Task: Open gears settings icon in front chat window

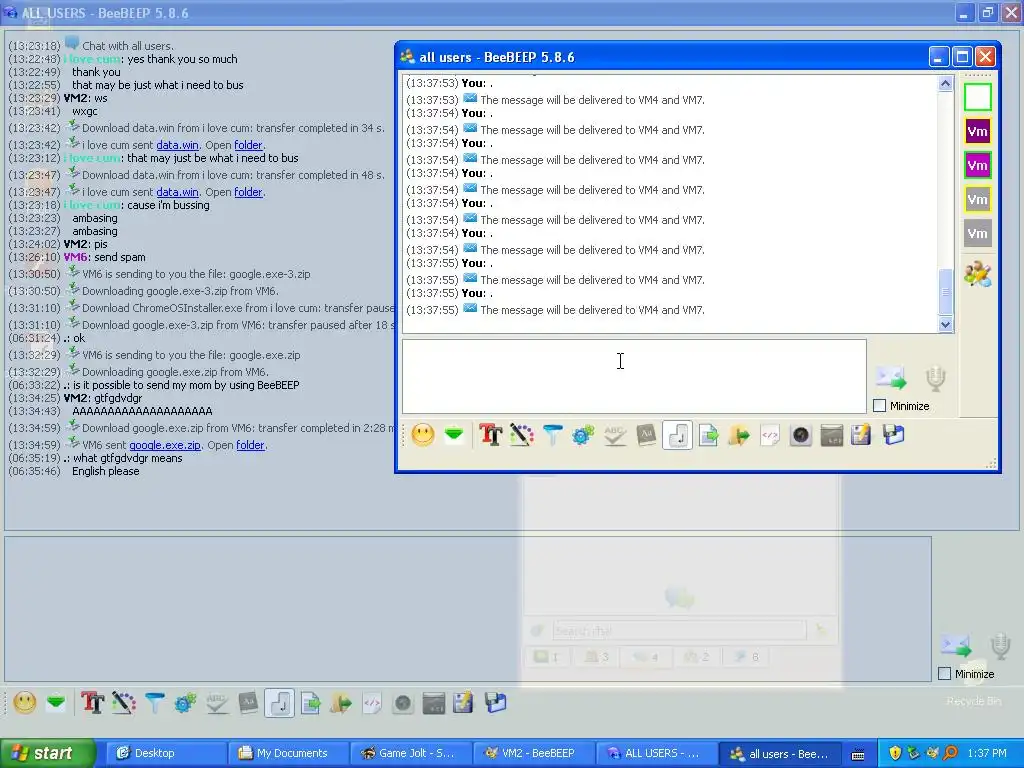Action: tap(583, 435)
